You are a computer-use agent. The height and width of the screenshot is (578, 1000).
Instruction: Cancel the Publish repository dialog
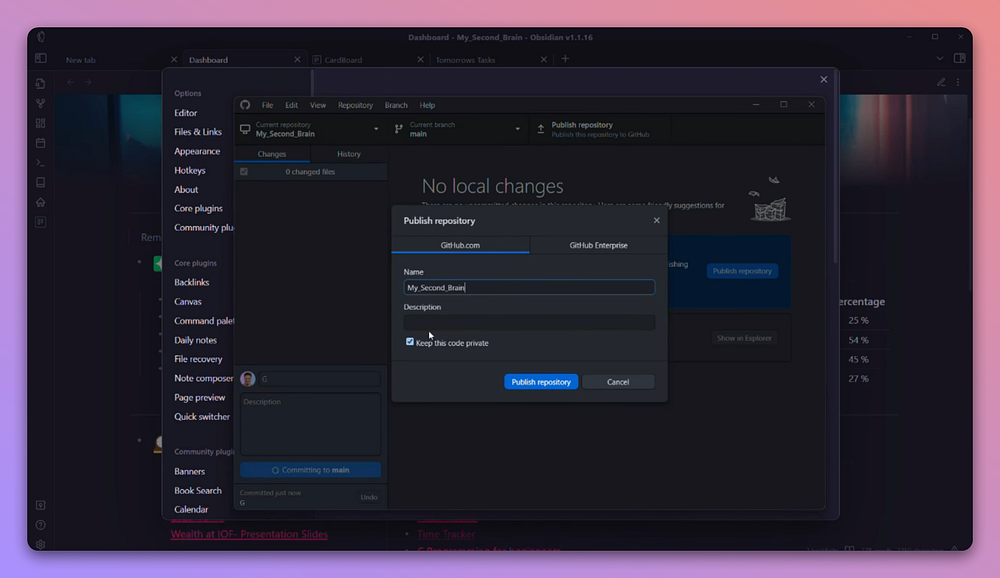coord(618,382)
